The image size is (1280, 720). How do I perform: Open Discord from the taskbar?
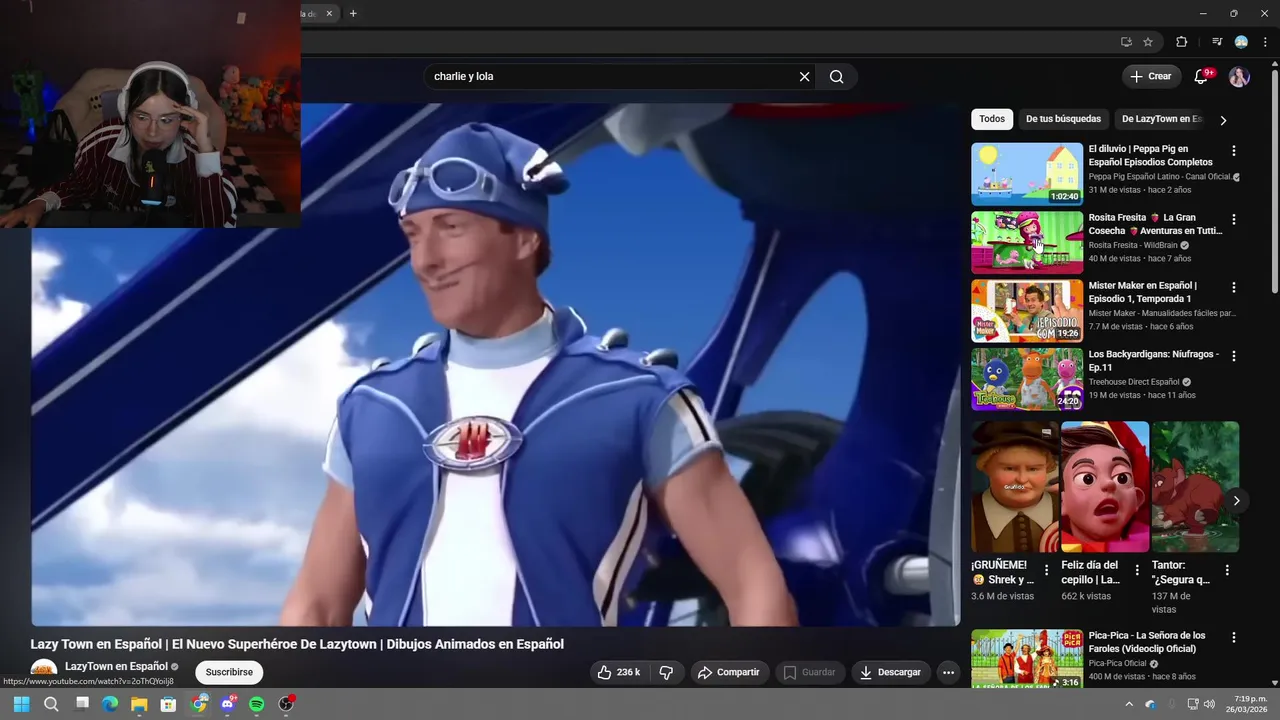228,704
